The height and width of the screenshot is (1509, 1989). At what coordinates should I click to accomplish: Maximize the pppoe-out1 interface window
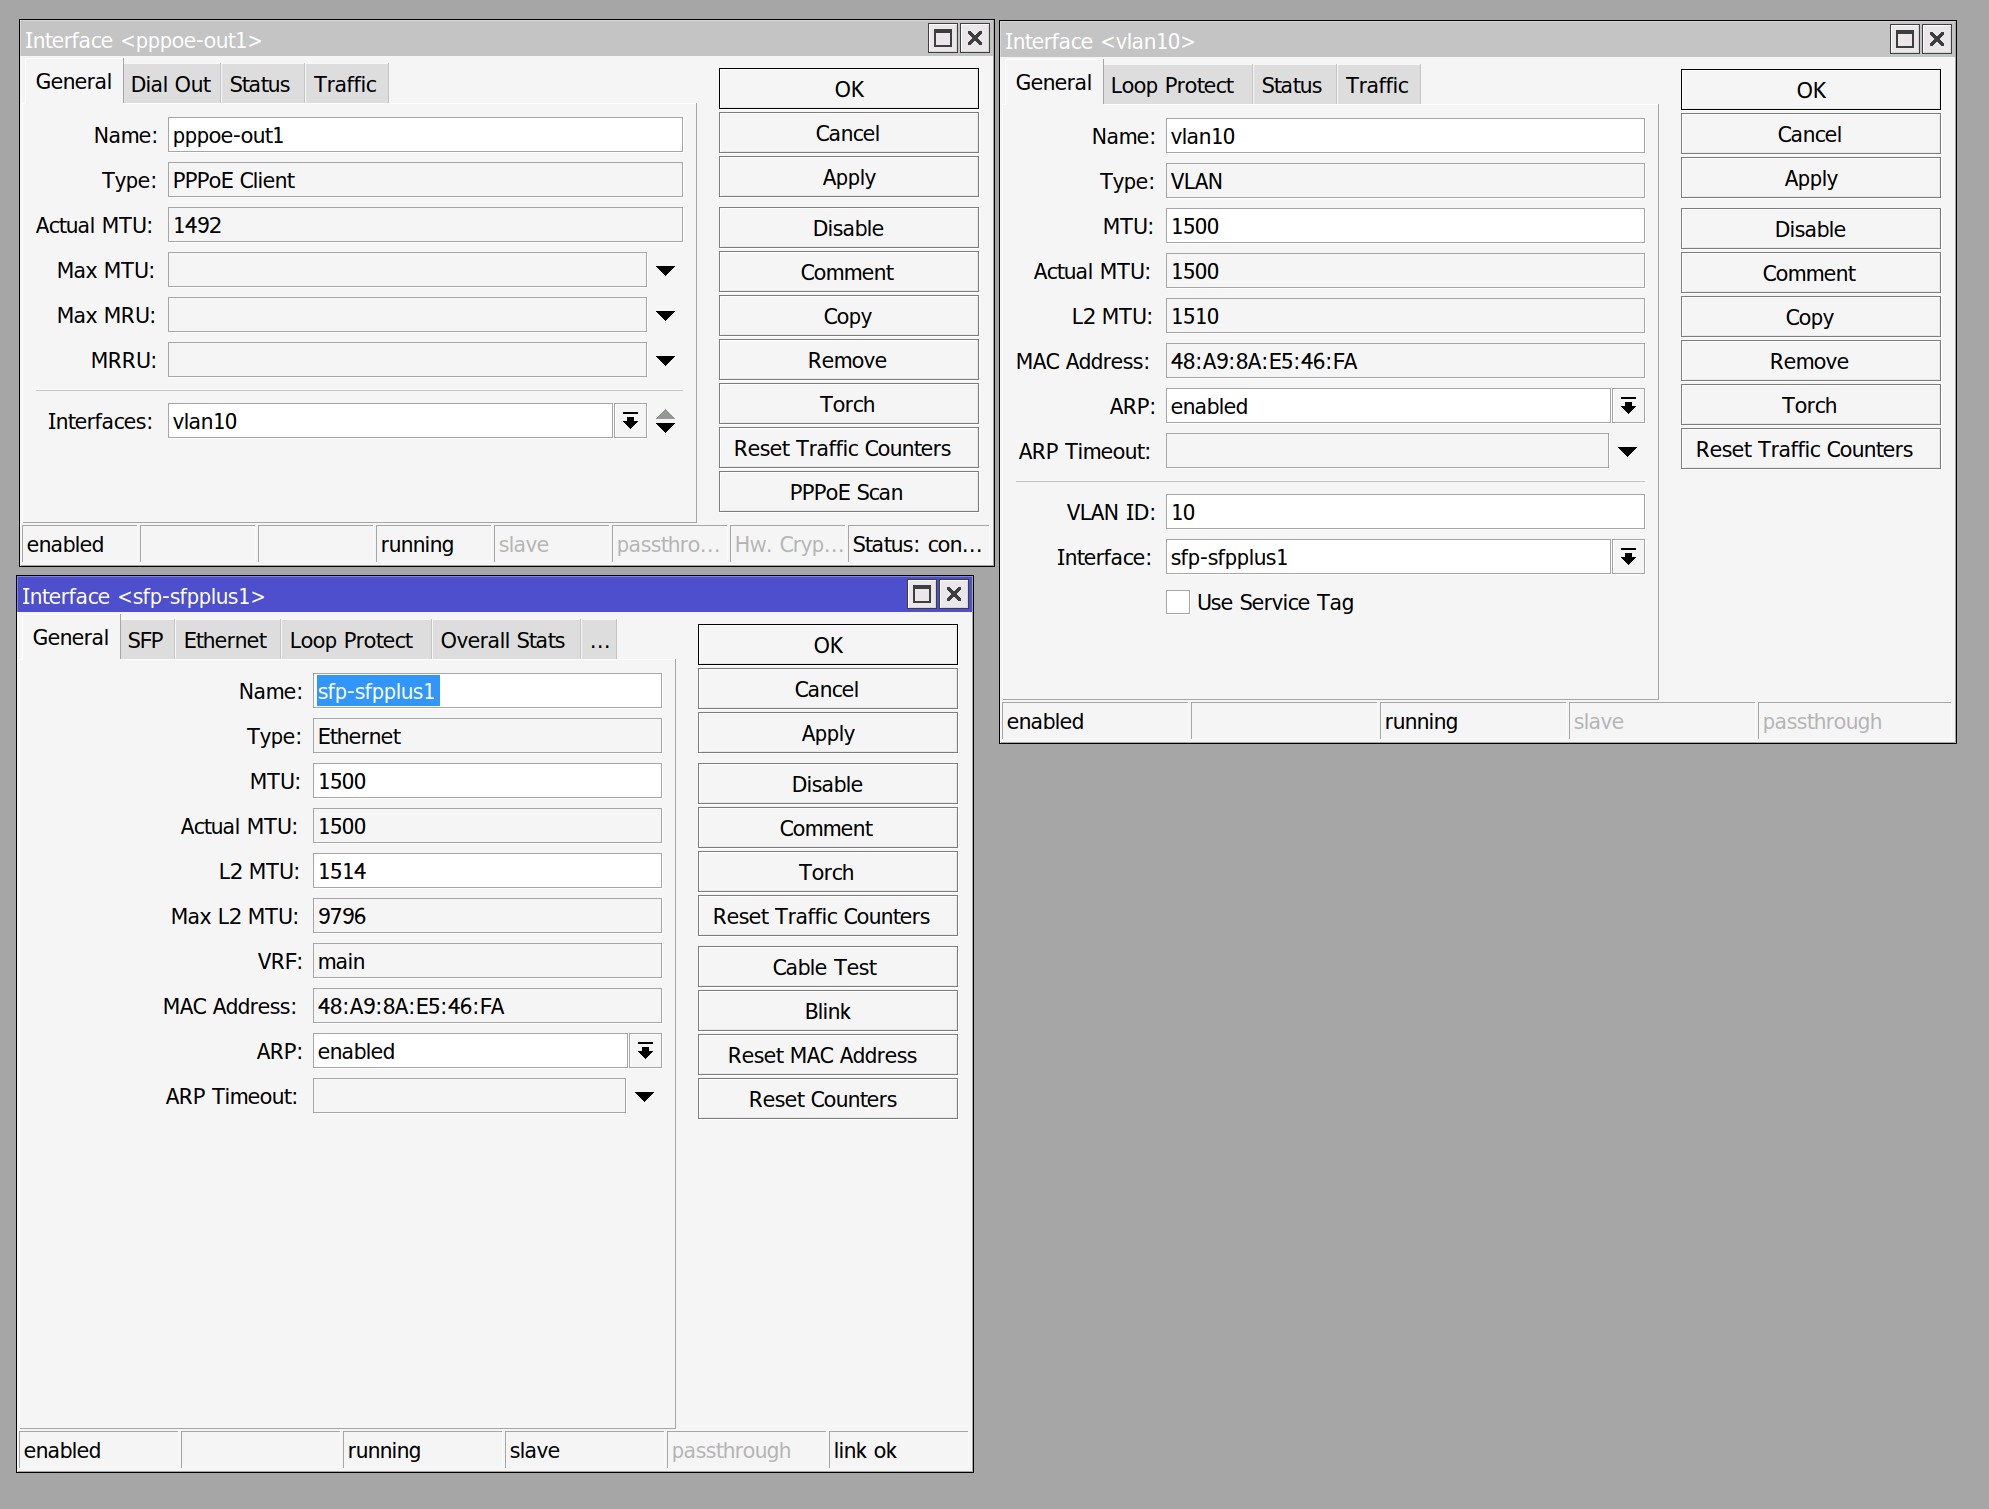(x=942, y=39)
